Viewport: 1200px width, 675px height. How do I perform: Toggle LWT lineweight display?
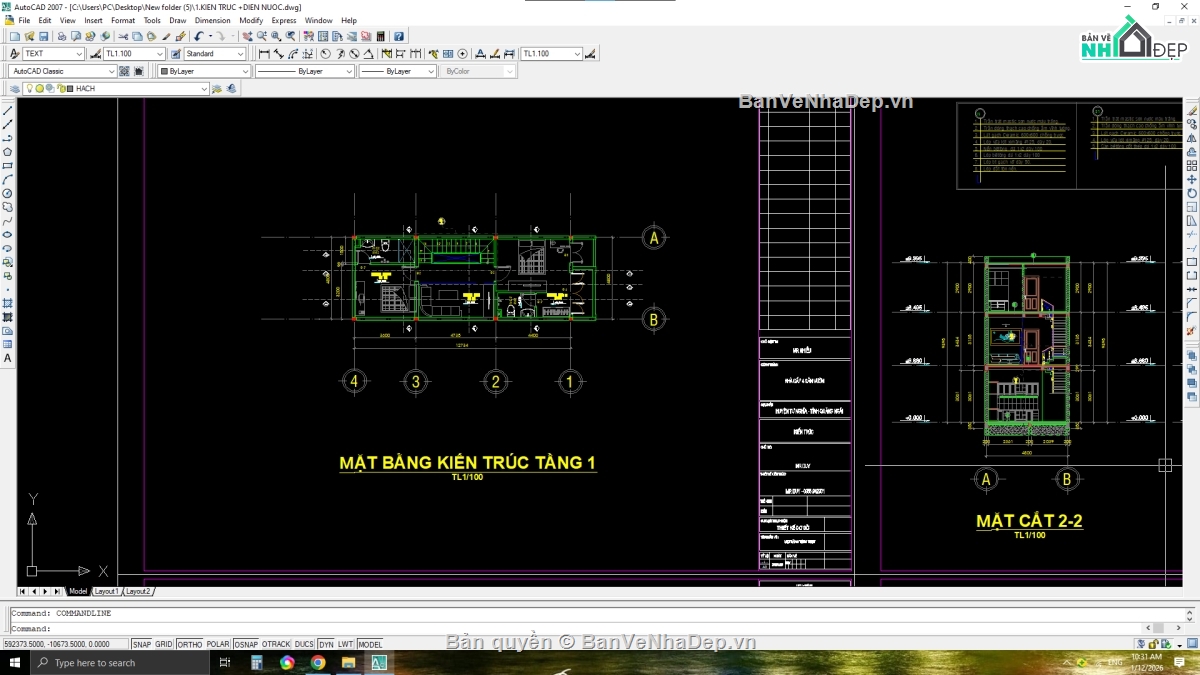pos(345,645)
